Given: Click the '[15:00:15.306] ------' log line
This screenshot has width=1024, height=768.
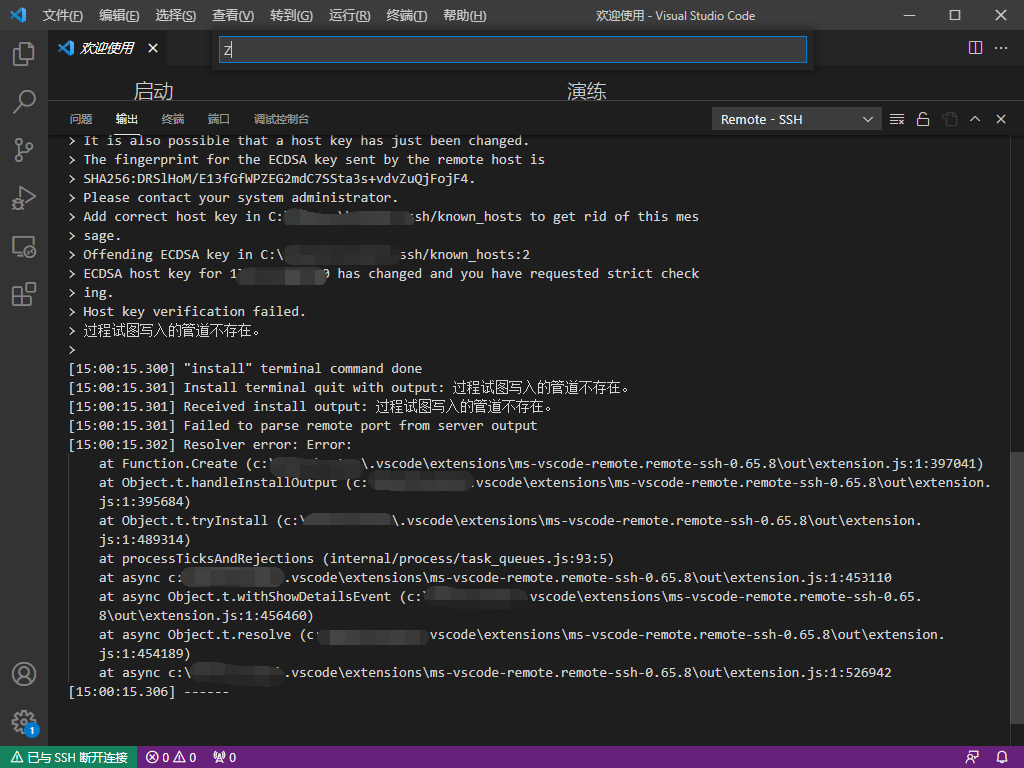Looking at the screenshot, I should (149, 692).
